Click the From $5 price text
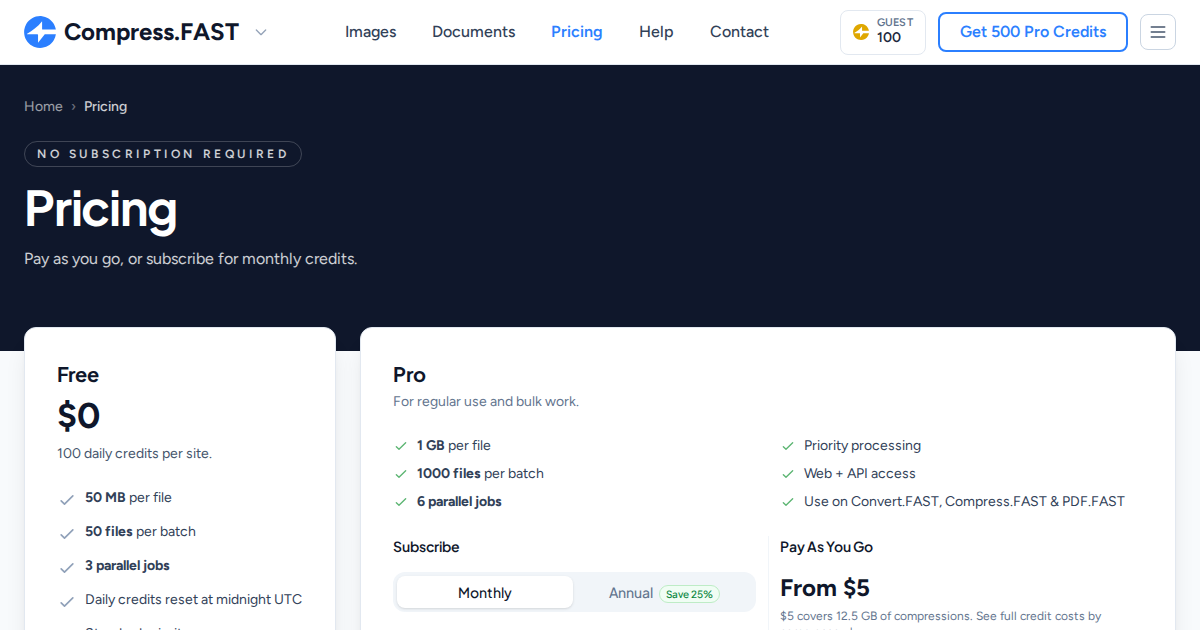 click(x=825, y=587)
